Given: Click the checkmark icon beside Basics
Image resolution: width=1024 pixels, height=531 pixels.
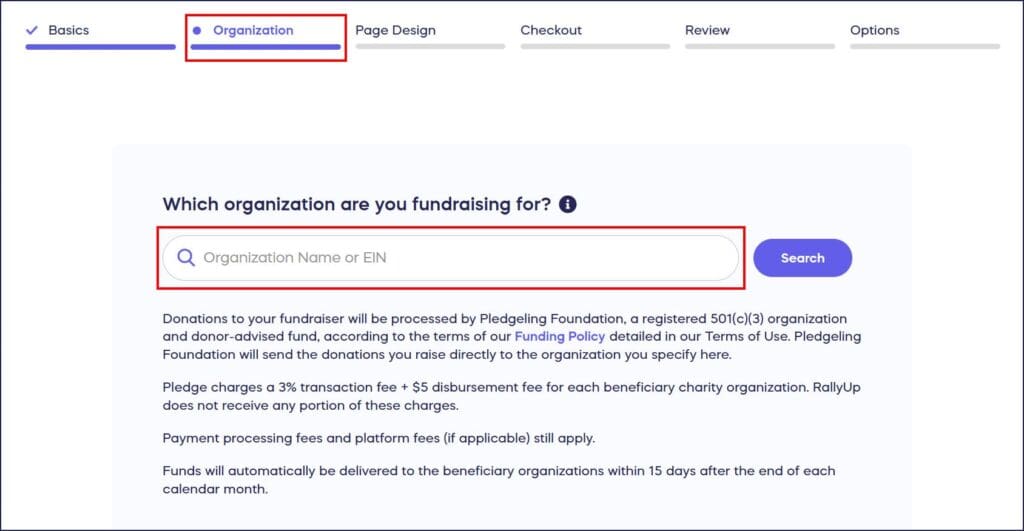Looking at the screenshot, I should click(32, 30).
